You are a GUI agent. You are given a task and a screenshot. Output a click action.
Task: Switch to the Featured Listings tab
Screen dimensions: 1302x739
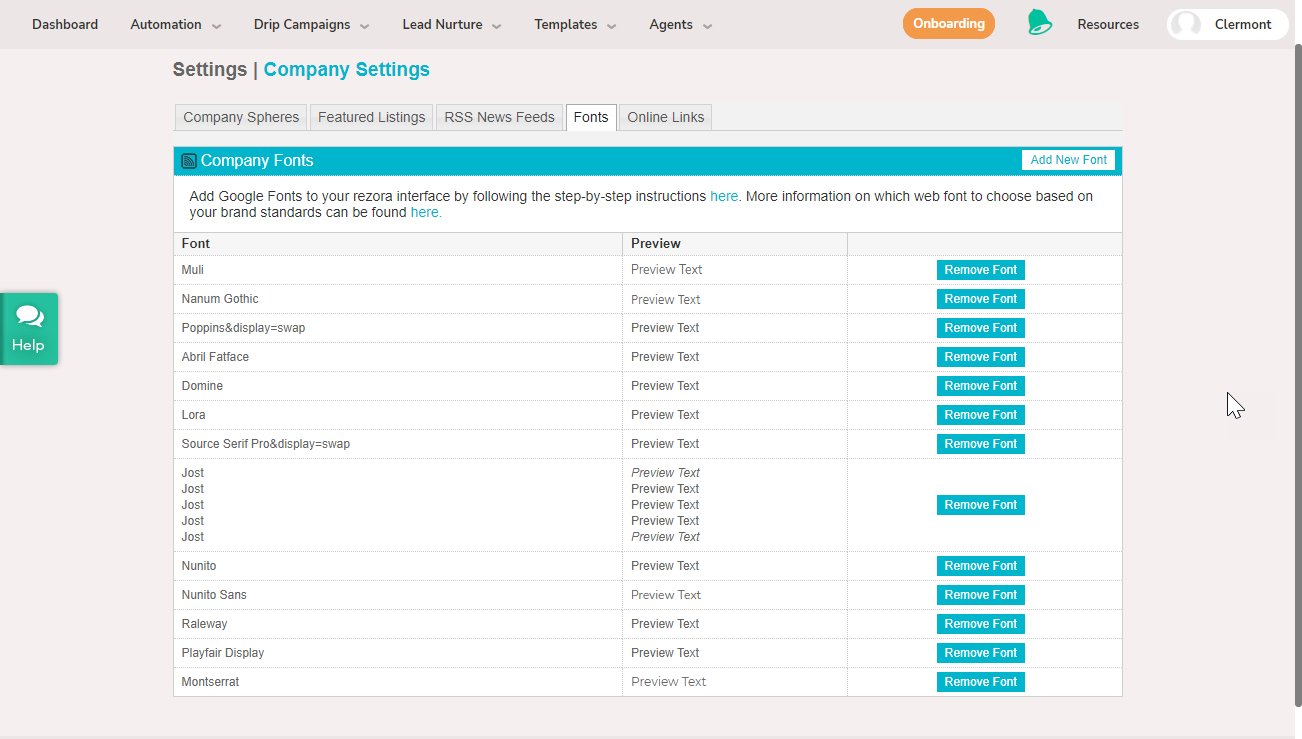tap(372, 117)
